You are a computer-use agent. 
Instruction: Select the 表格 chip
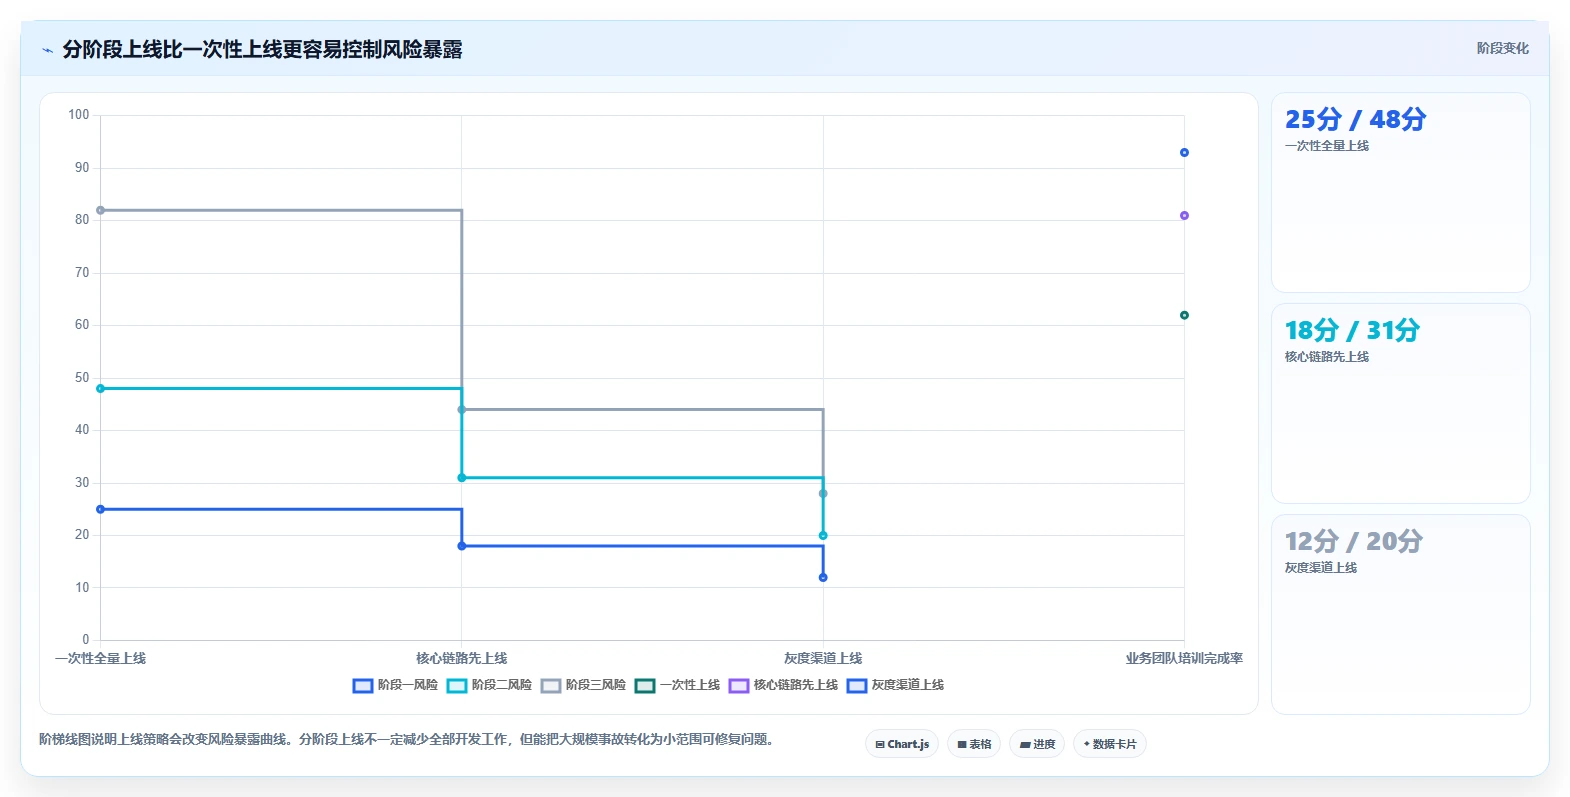click(x=974, y=744)
